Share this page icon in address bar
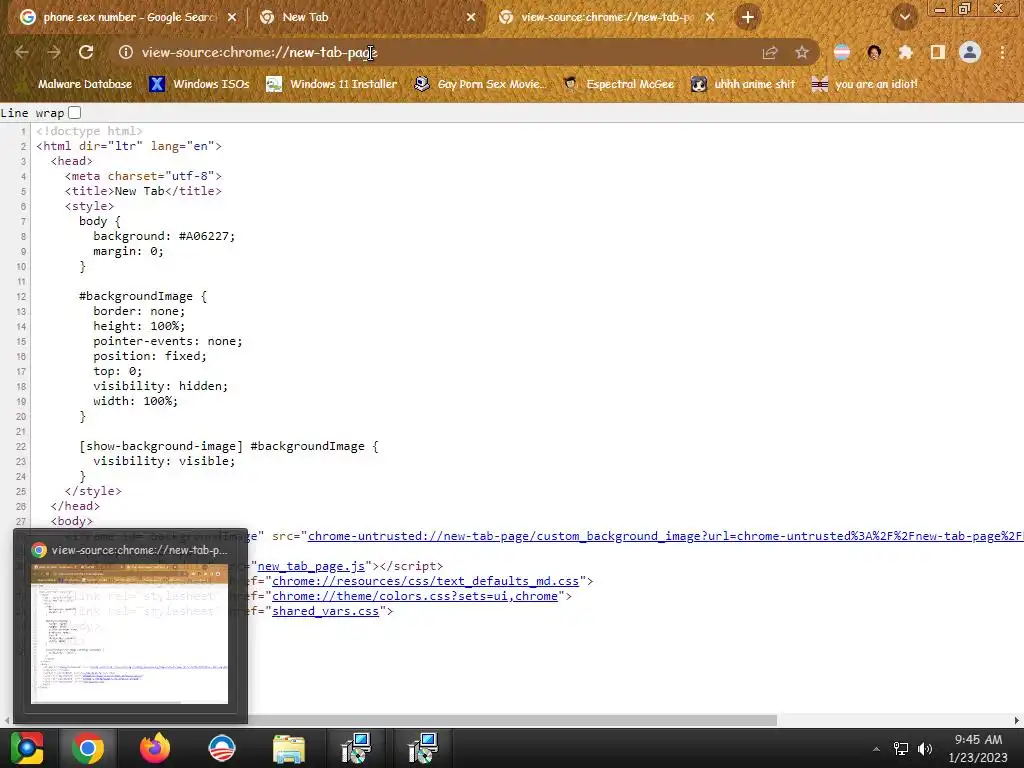This screenshot has width=1024, height=768. pyautogui.click(x=770, y=52)
